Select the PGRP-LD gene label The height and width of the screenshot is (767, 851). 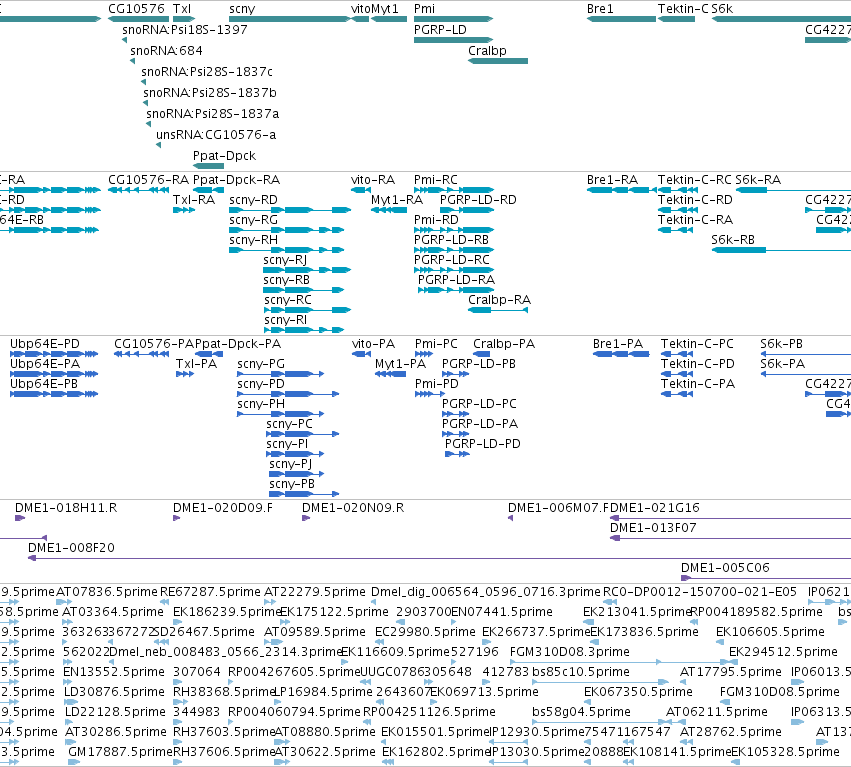(x=440, y=29)
